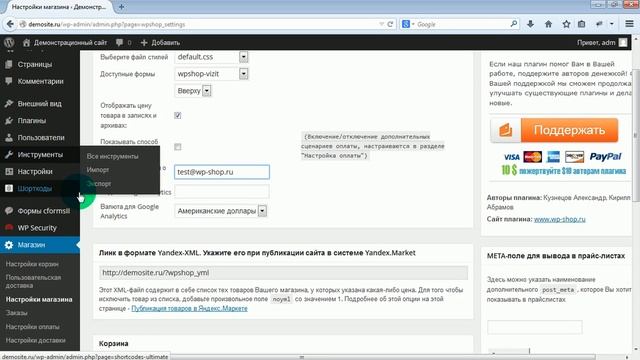Toggle Показывать способ checkbox
Viewport: 640px width, 360px height.
tap(178, 147)
